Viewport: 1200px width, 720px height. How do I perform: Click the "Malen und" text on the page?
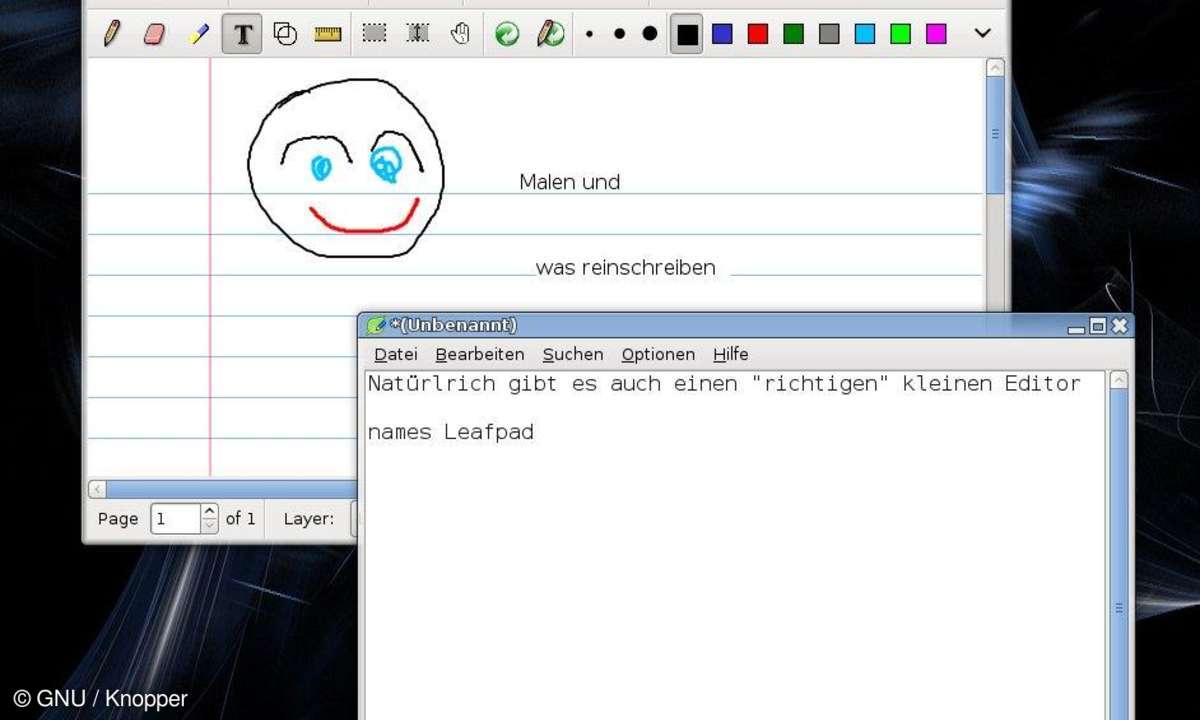[x=570, y=182]
